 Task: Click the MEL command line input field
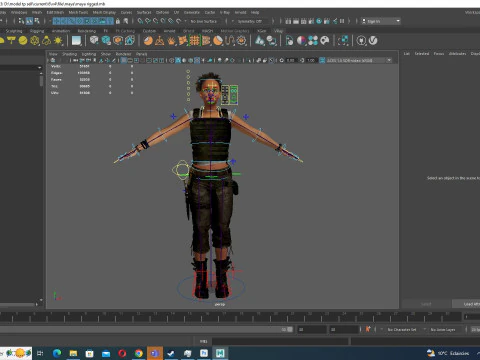pyautogui.click(x=281, y=341)
